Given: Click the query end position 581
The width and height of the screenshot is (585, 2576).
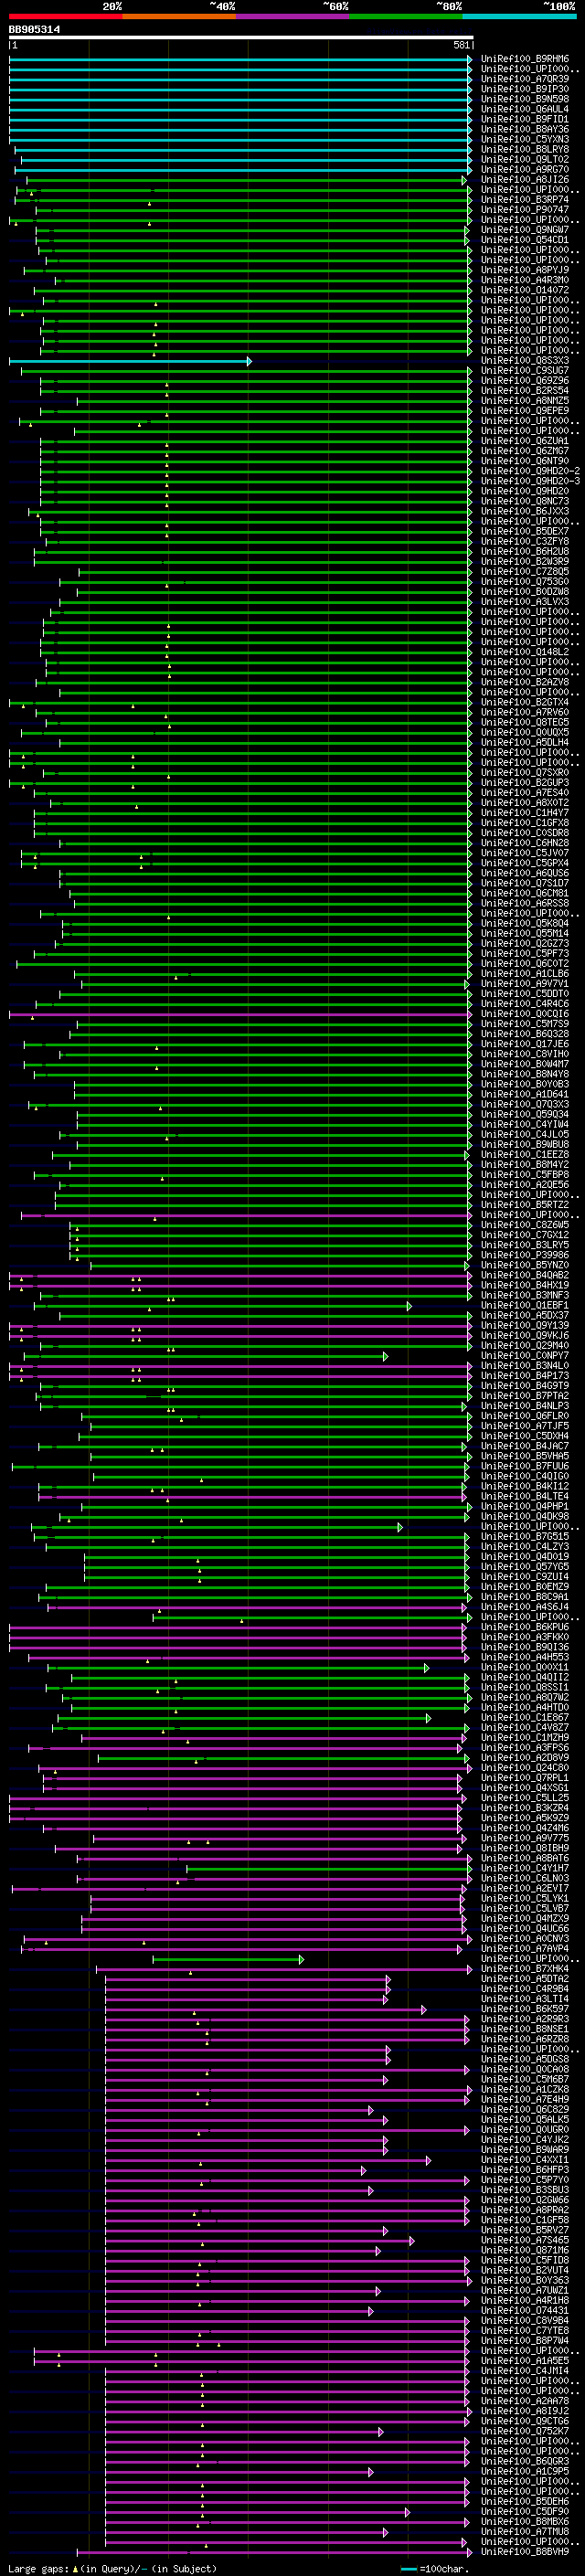Looking at the screenshot, I should click(x=461, y=45).
